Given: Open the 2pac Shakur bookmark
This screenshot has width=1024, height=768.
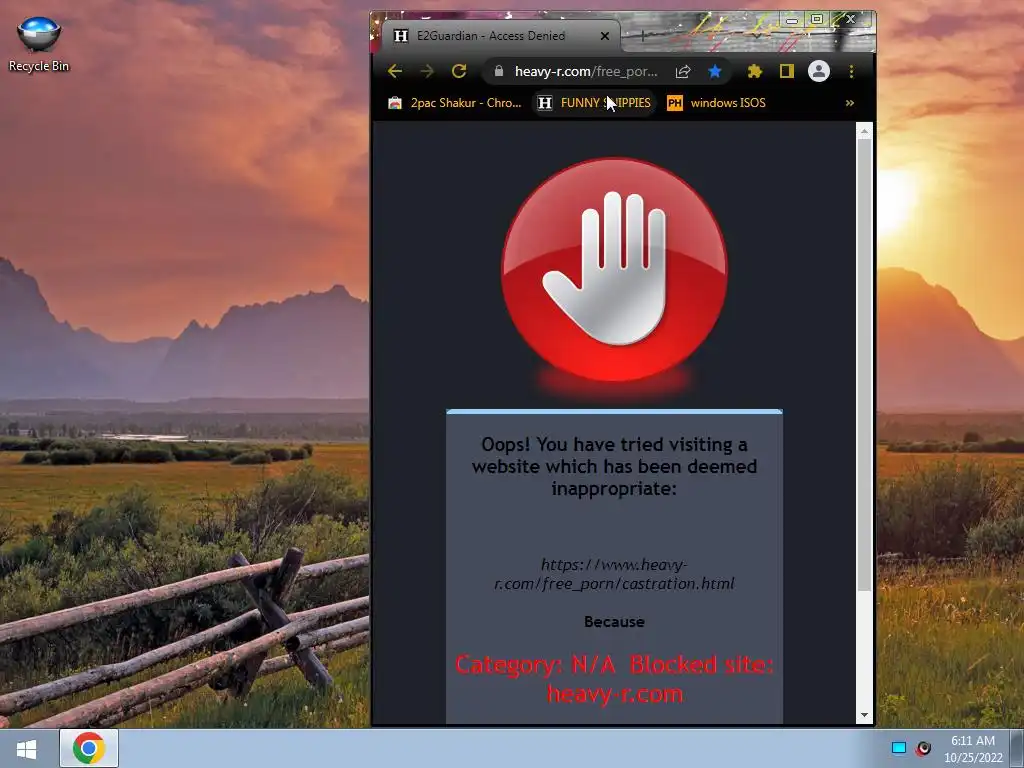Looking at the screenshot, I should 455,103.
